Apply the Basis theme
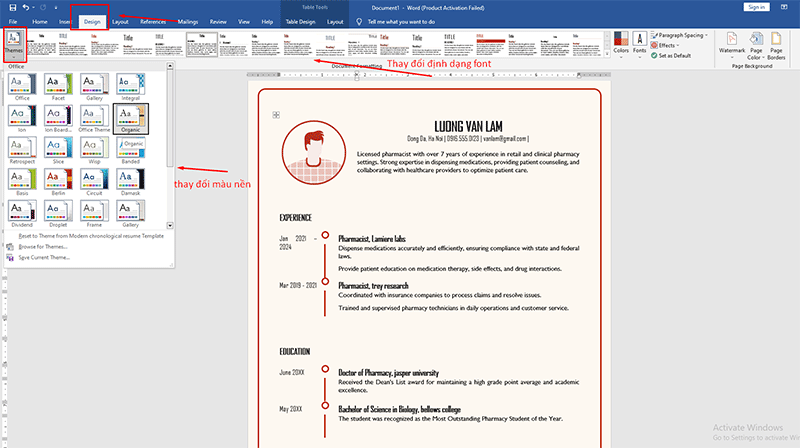 pyautogui.click(x=22, y=182)
